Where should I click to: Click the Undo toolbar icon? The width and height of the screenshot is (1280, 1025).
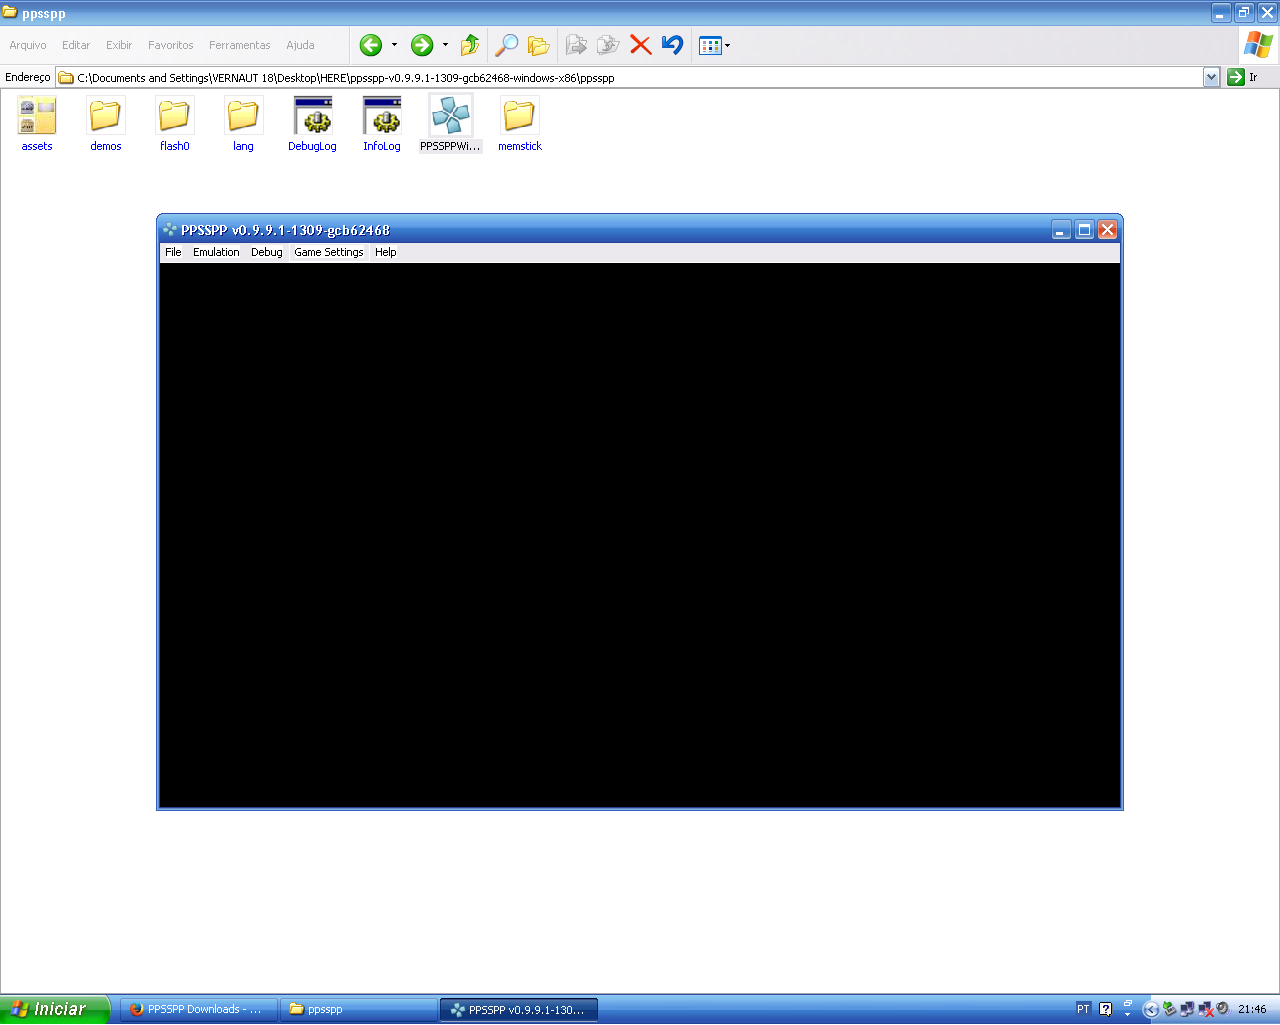(672, 45)
